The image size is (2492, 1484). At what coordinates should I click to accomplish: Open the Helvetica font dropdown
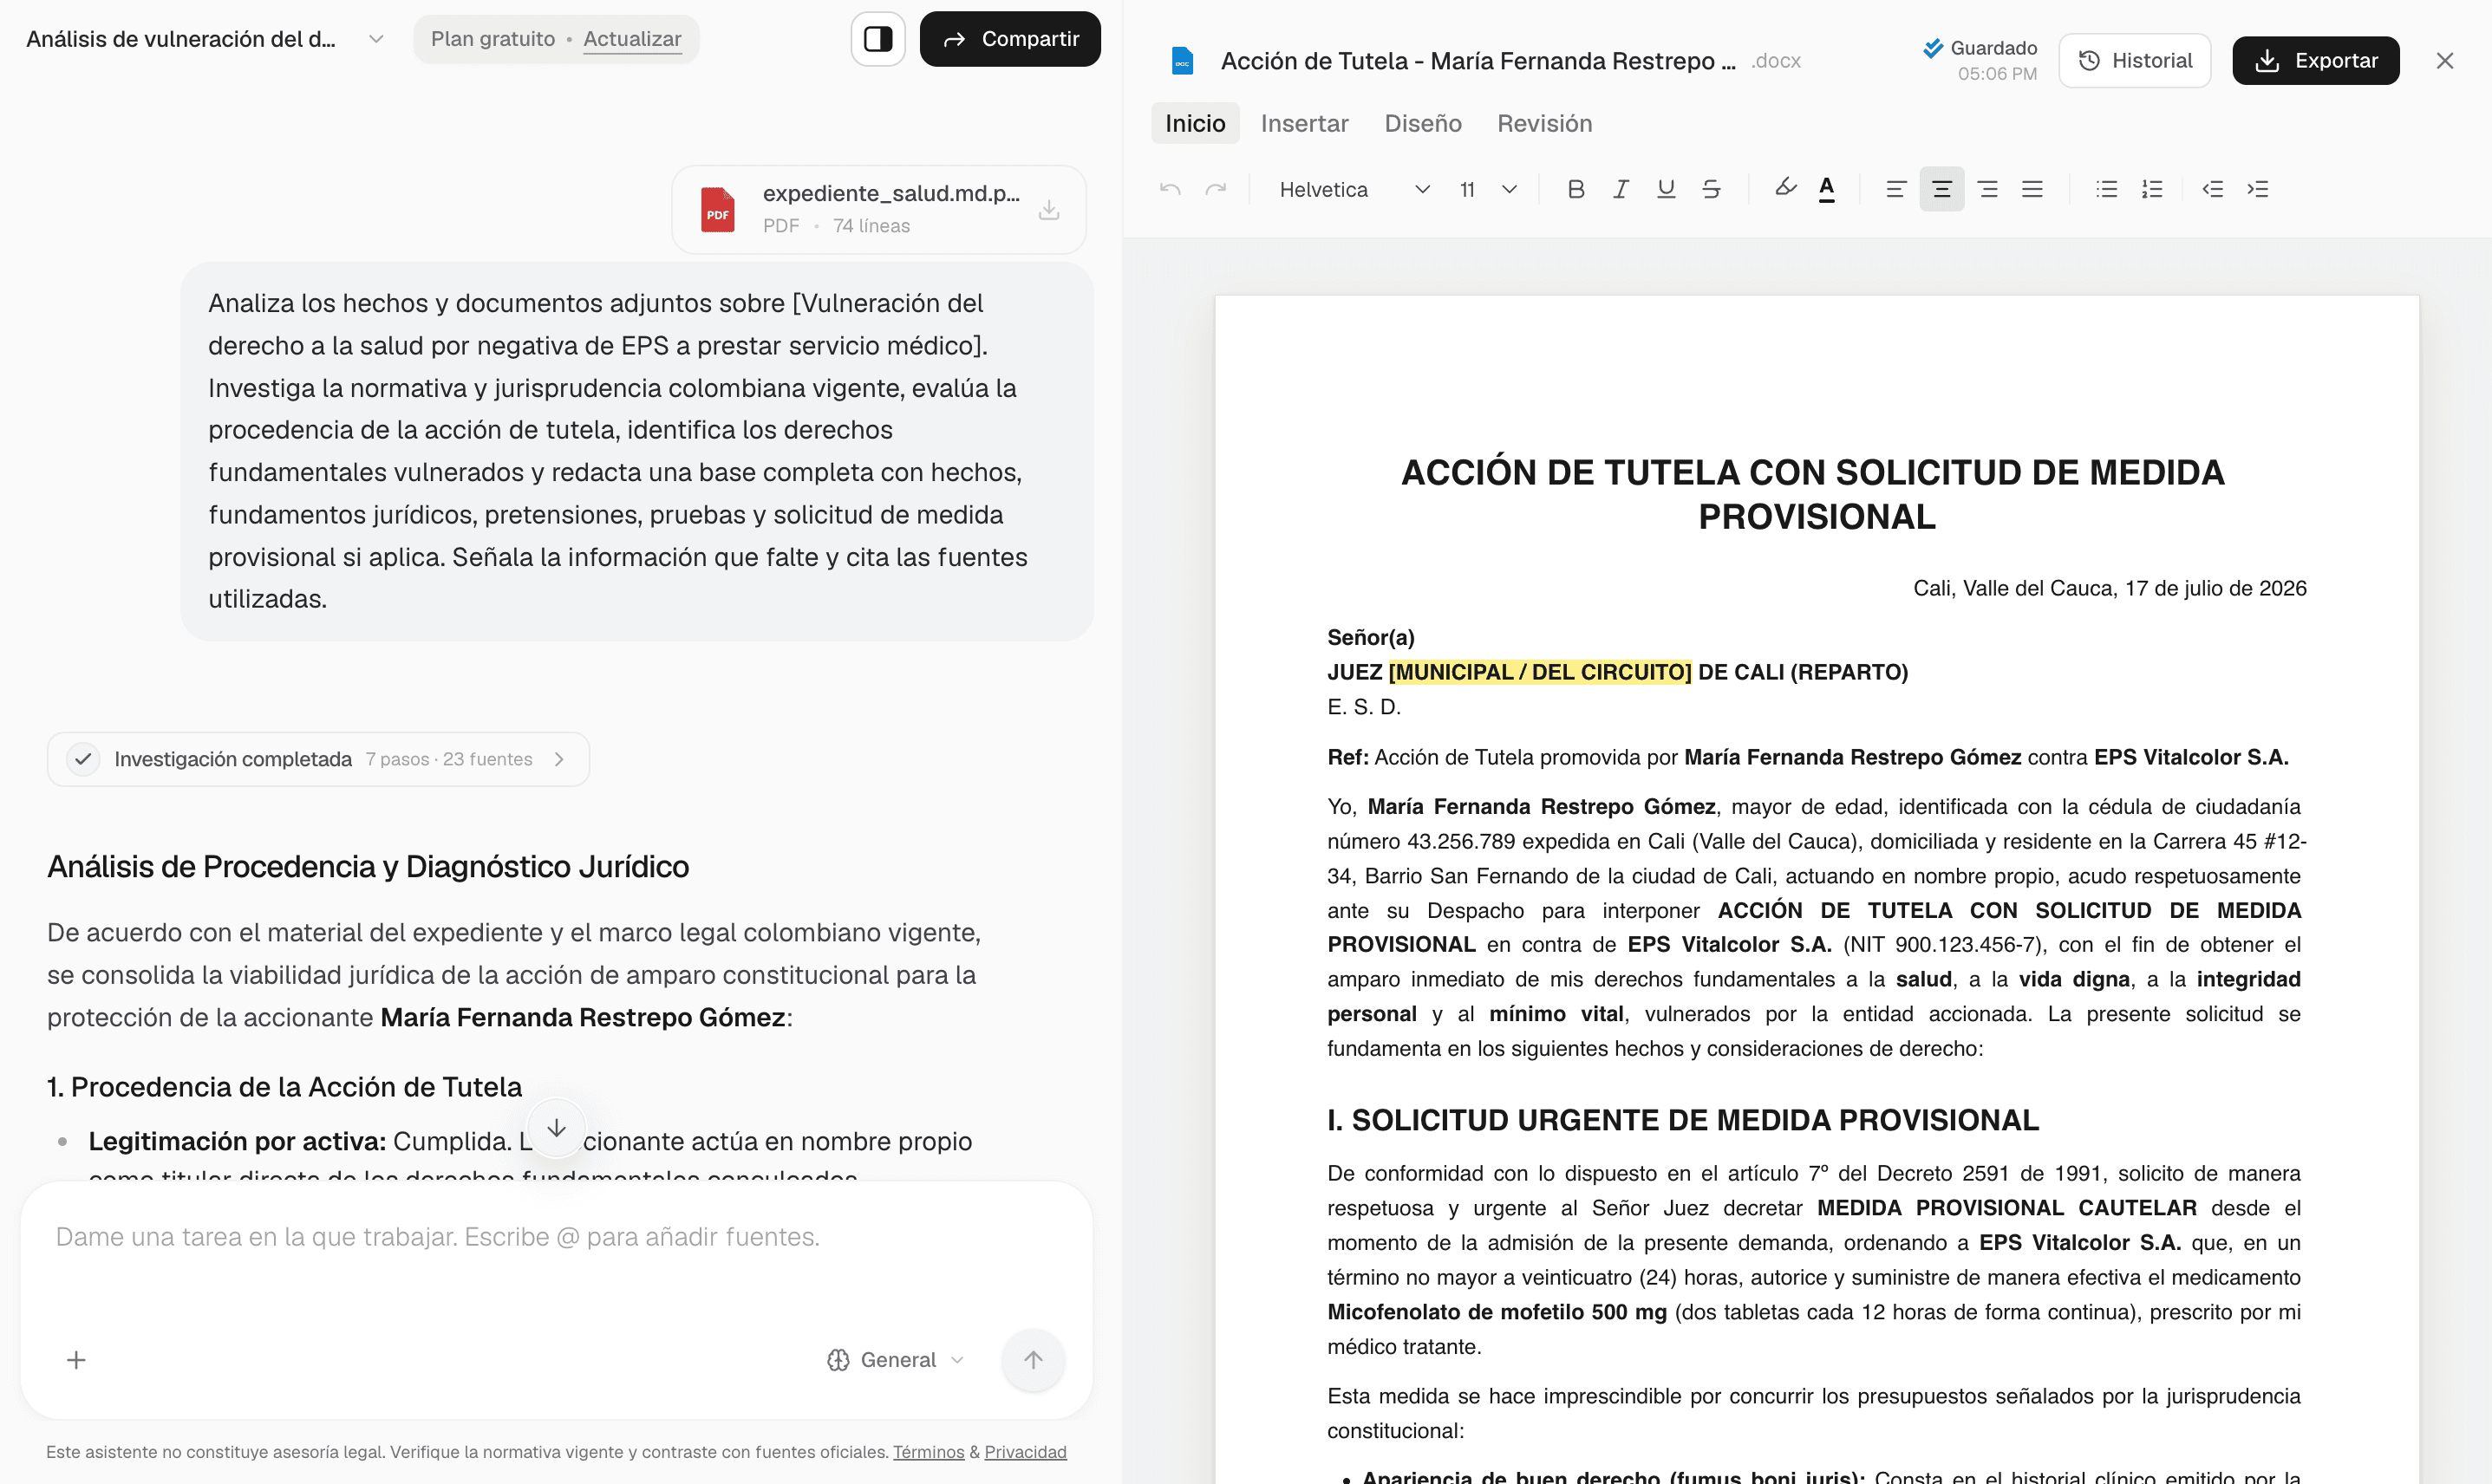[1354, 189]
